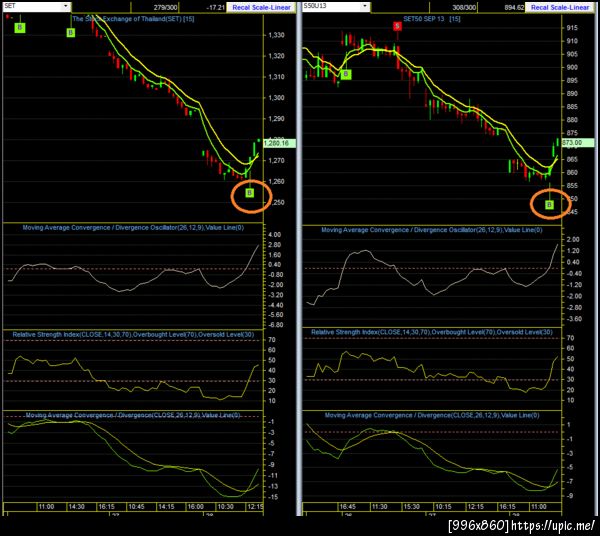The width and height of the screenshot is (600, 536).
Task: Open the SET symbol dropdown arrow
Action: tap(65, 6)
